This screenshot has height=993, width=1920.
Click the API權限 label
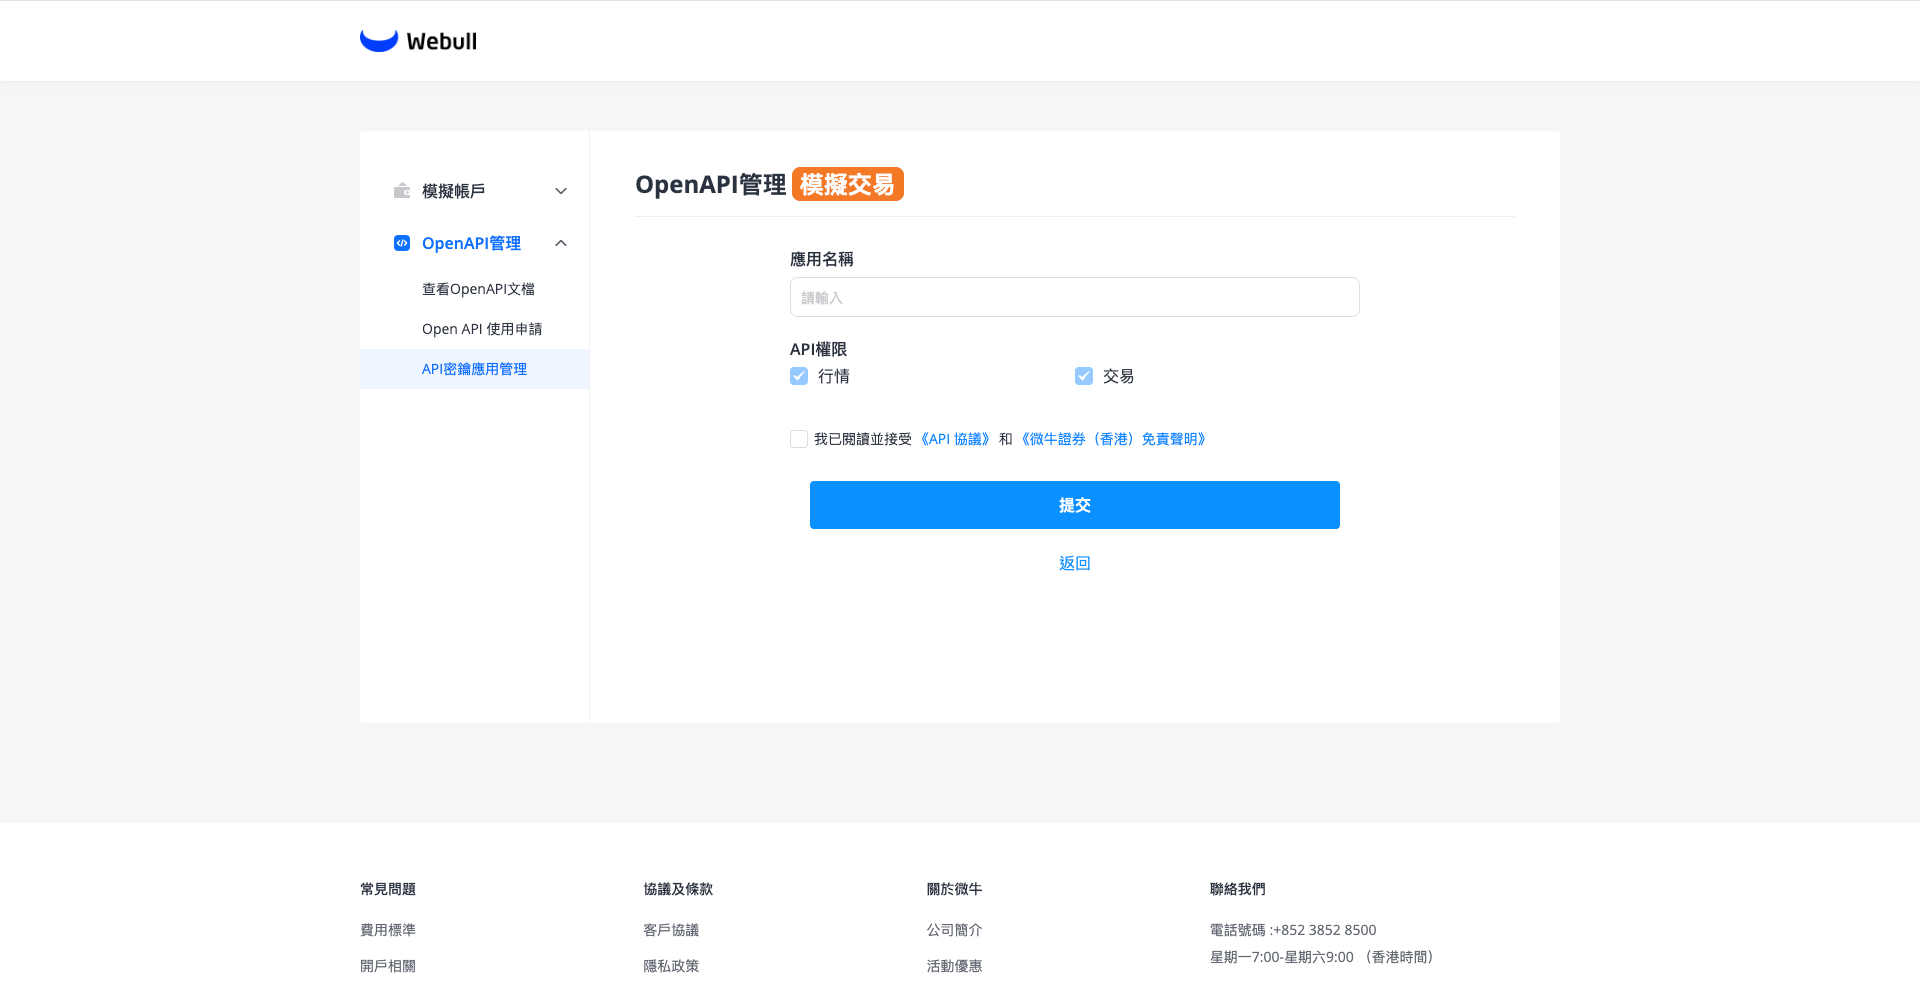(818, 349)
